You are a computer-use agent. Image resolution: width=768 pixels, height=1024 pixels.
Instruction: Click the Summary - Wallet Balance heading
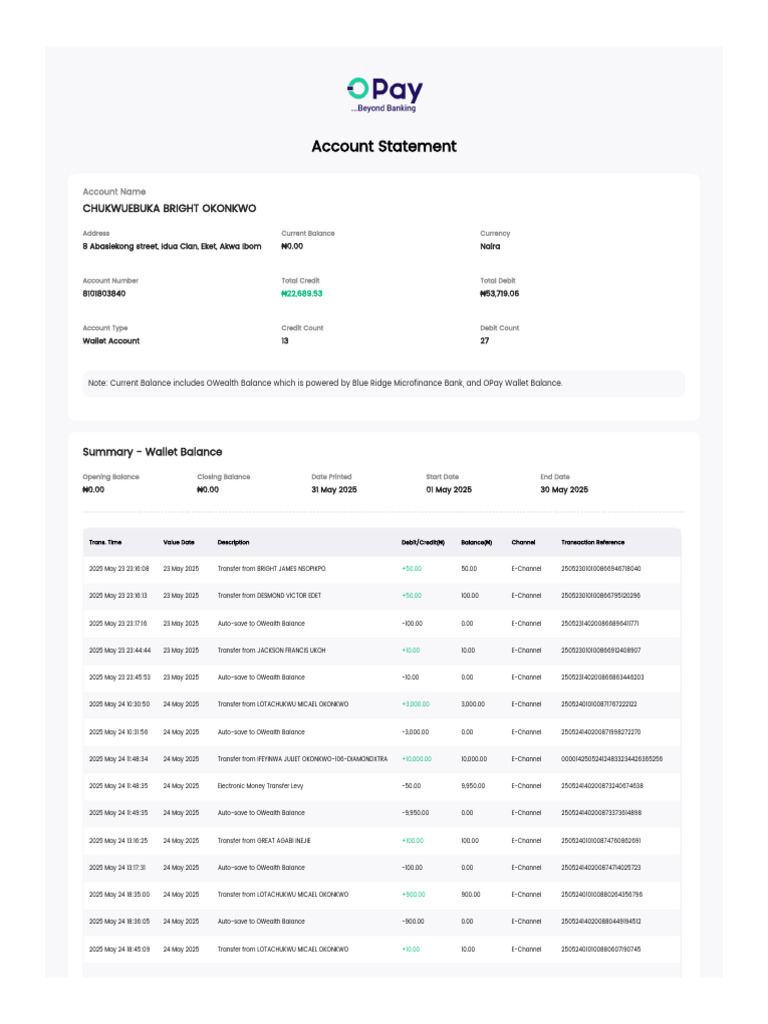[152, 452]
